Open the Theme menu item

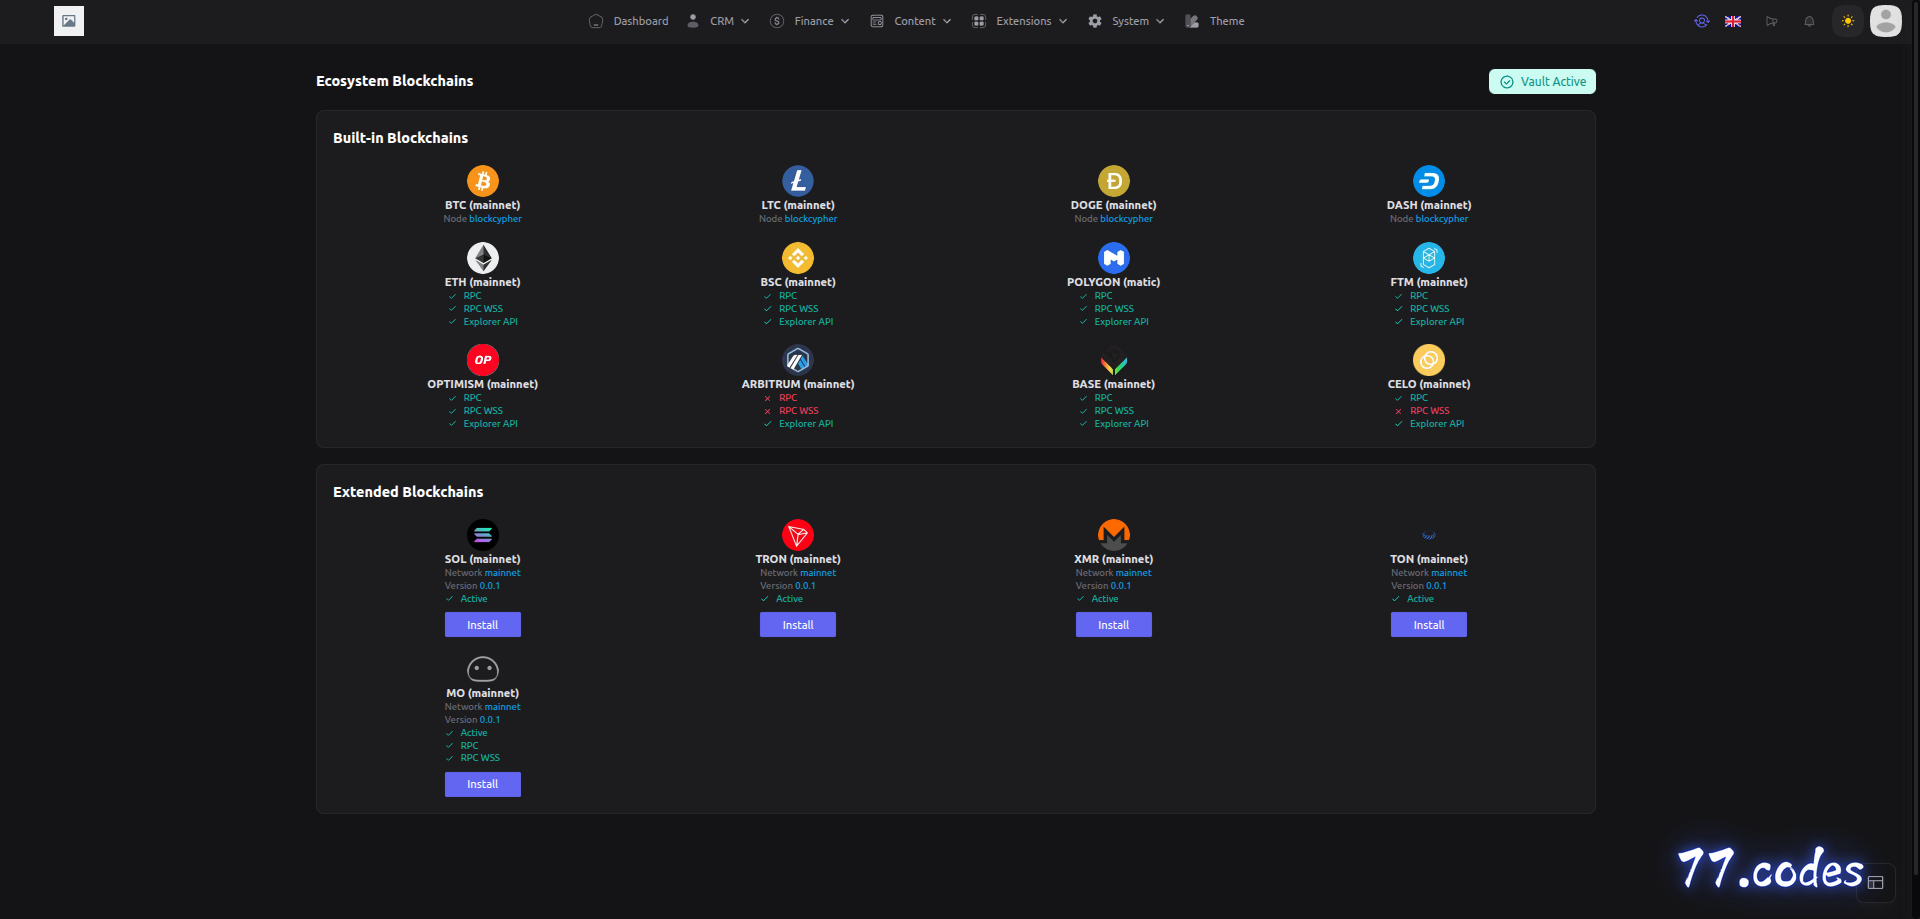click(x=1215, y=21)
